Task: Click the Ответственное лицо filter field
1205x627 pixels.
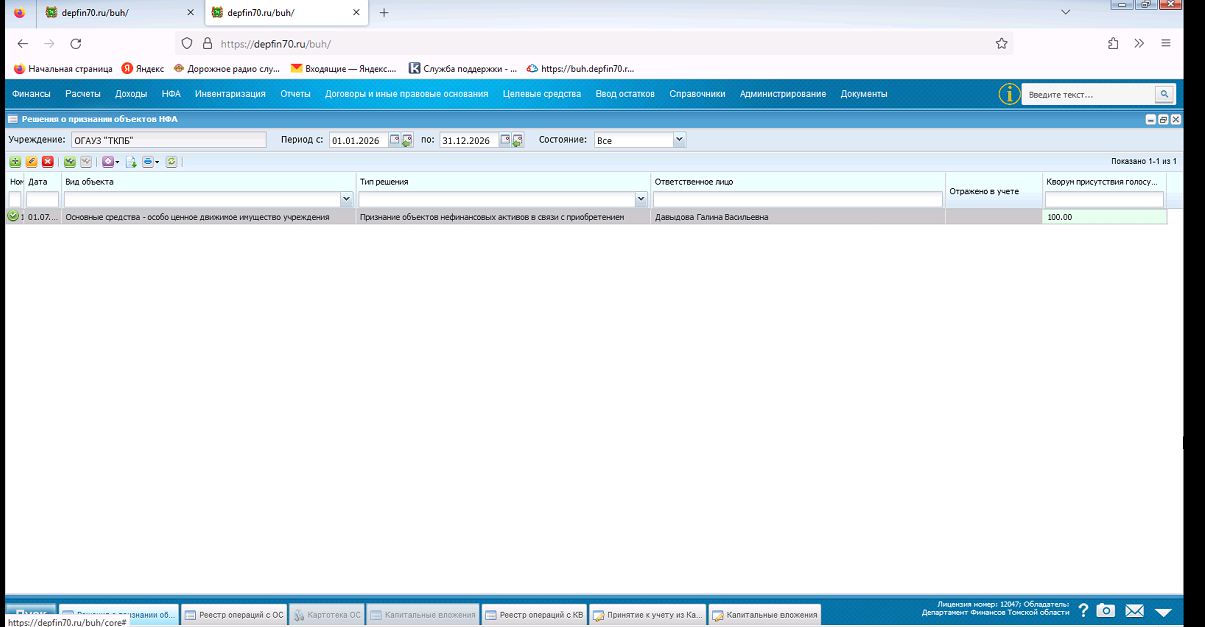Action: (x=797, y=200)
